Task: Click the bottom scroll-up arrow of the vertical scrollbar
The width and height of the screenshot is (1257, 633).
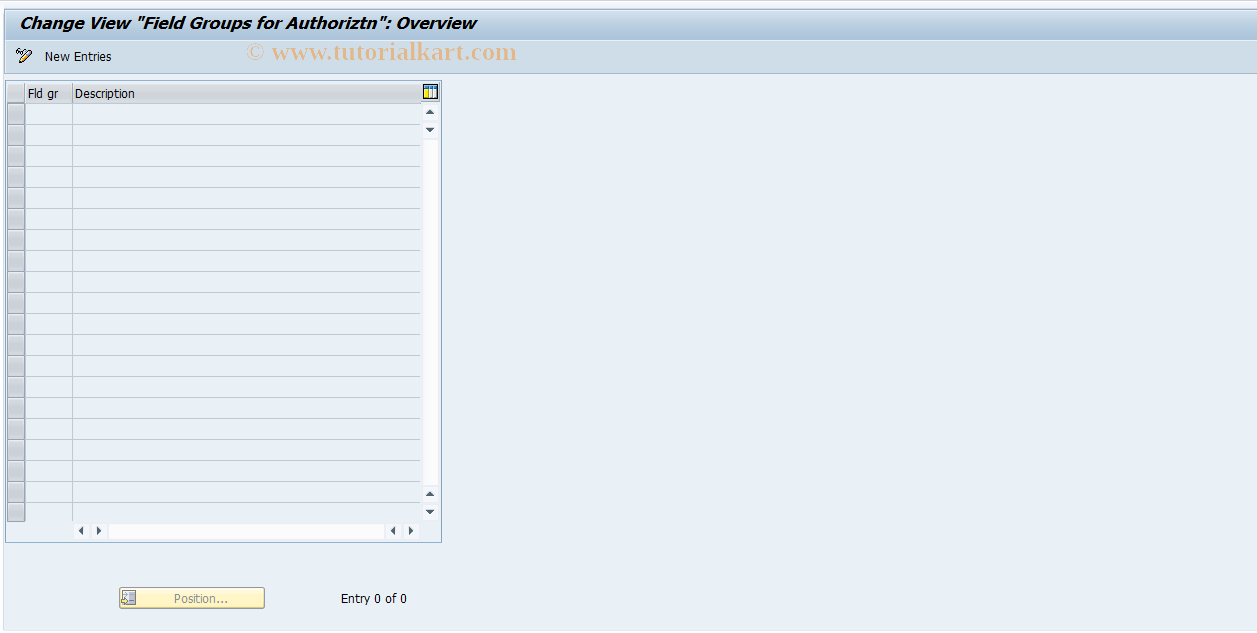Action: (430, 494)
